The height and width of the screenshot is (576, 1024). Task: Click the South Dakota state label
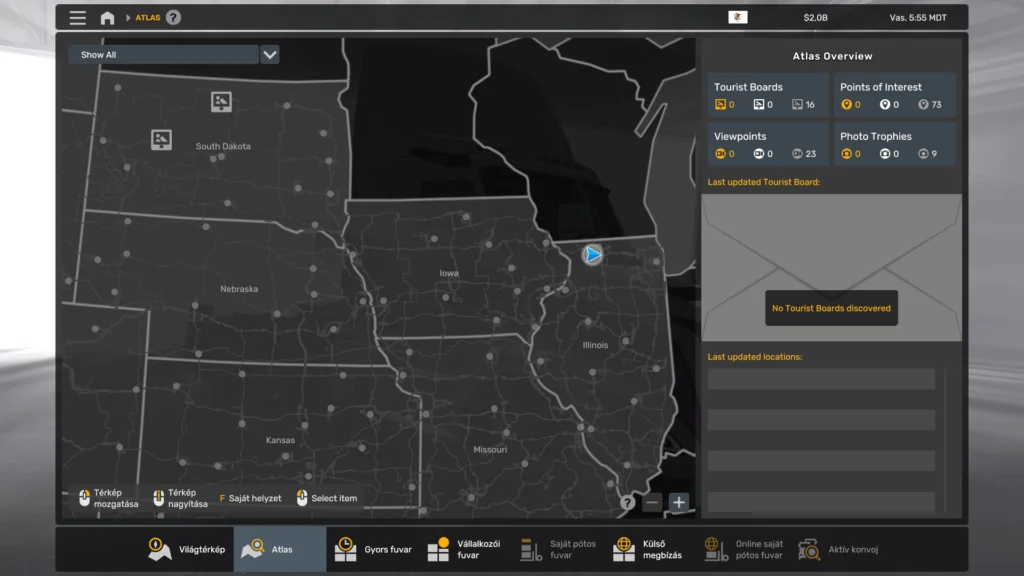[x=223, y=146]
